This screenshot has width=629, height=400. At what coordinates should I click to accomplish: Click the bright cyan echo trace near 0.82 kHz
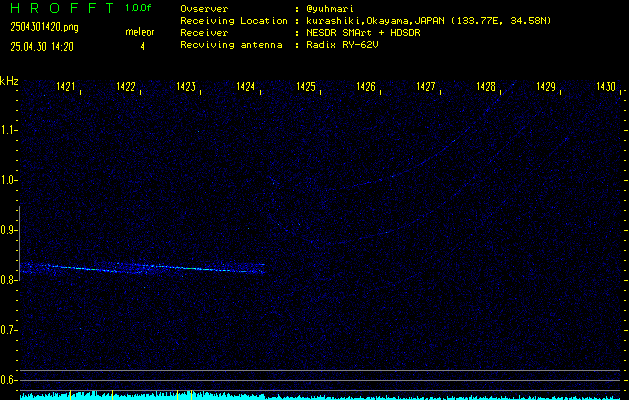point(142,268)
